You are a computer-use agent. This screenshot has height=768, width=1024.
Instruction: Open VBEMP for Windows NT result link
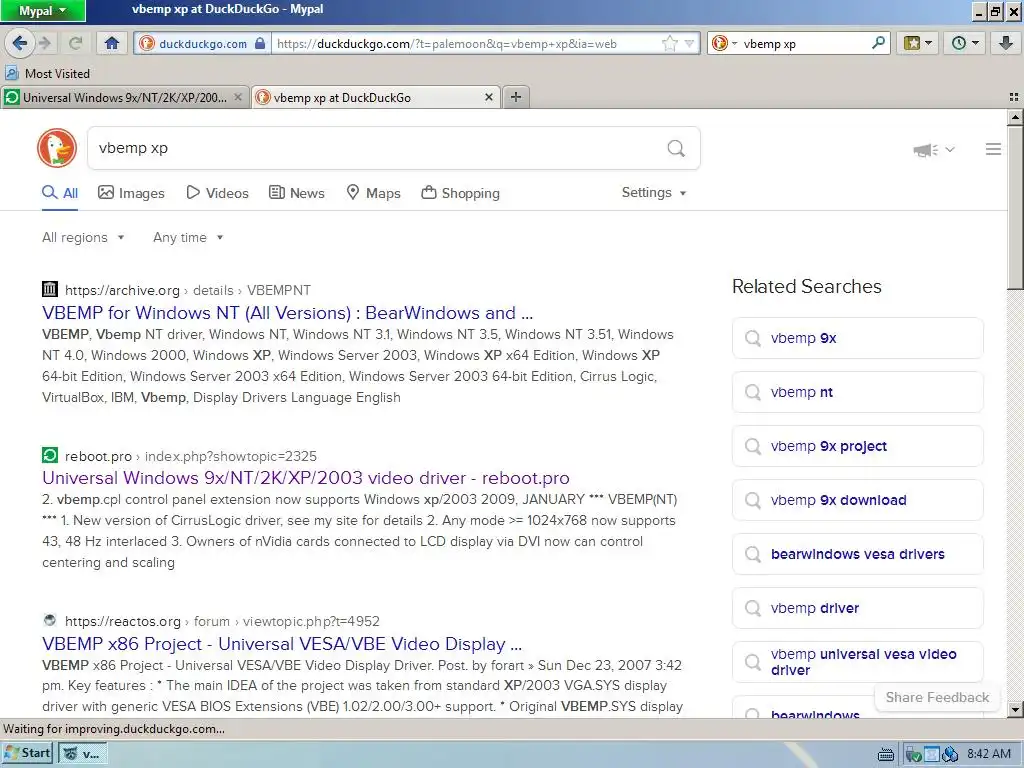point(287,313)
